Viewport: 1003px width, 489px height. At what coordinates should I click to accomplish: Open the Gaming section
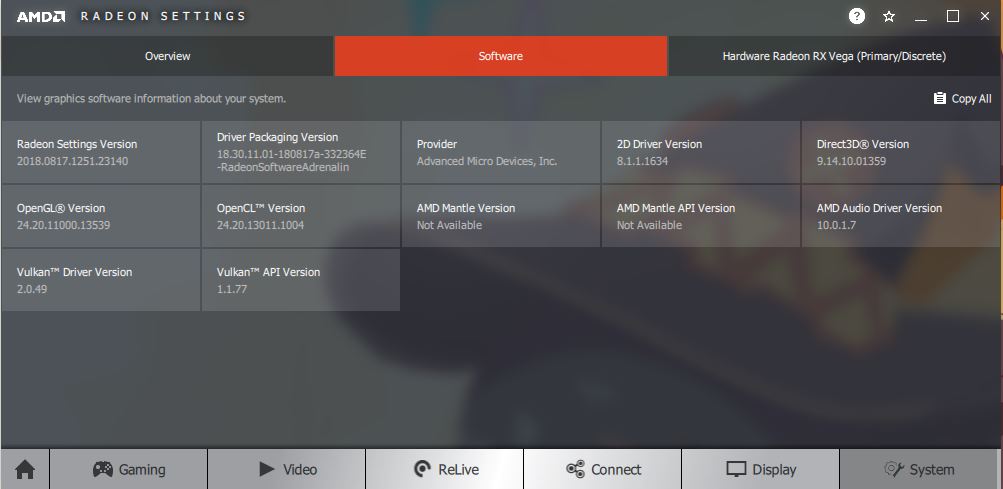129,469
